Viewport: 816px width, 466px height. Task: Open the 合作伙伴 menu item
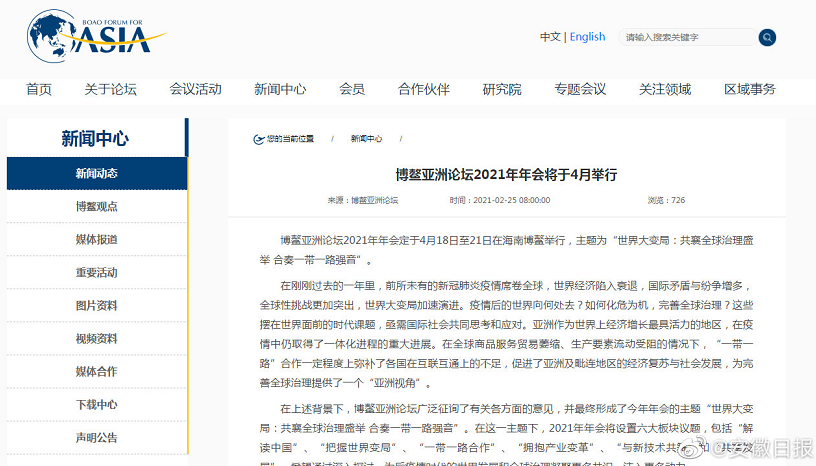[x=424, y=89]
